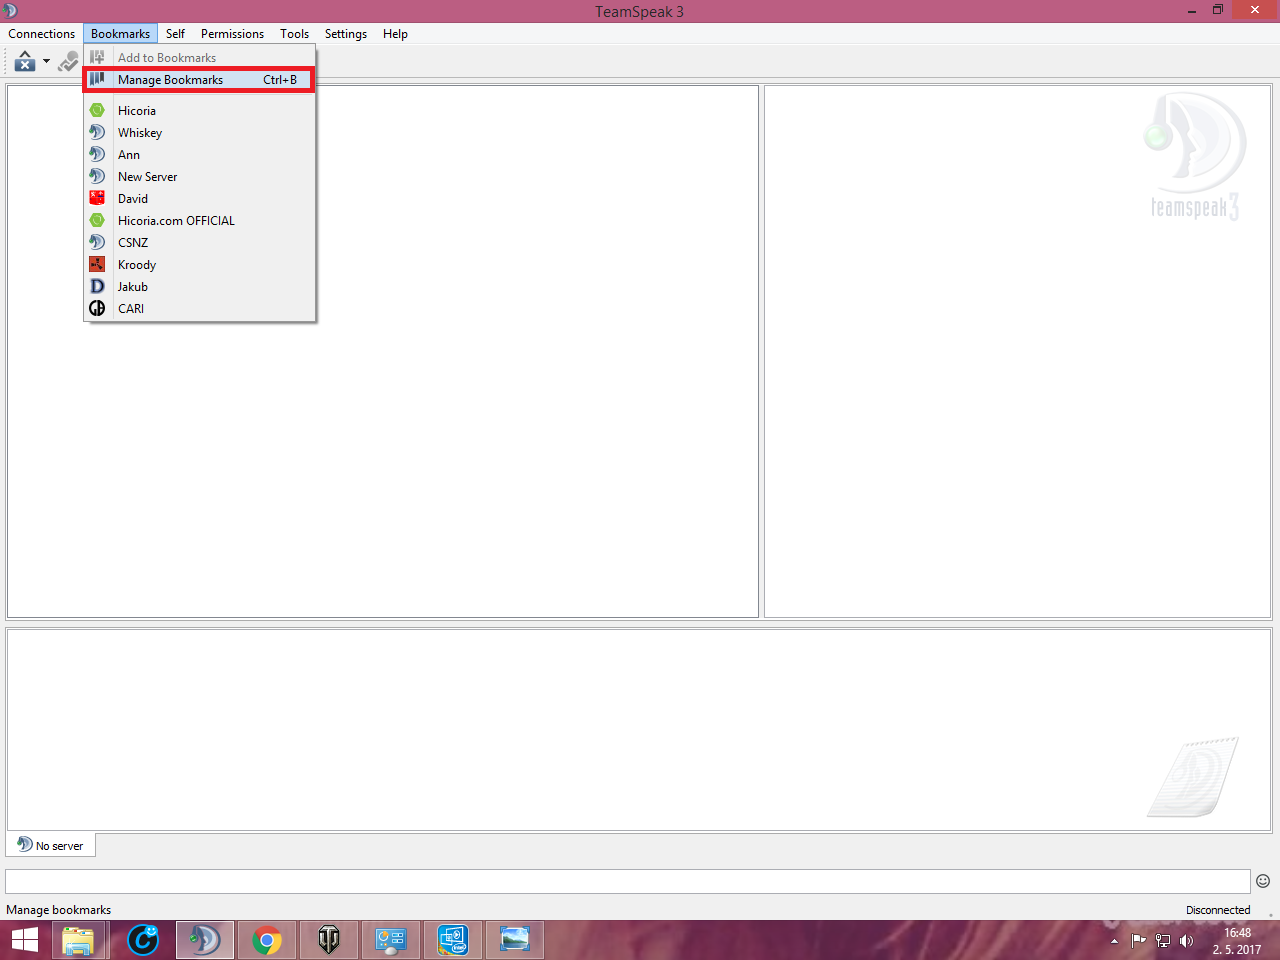Connect to the David bookmark
Image resolution: width=1280 pixels, height=960 pixels.
click(x=200, y=199)
